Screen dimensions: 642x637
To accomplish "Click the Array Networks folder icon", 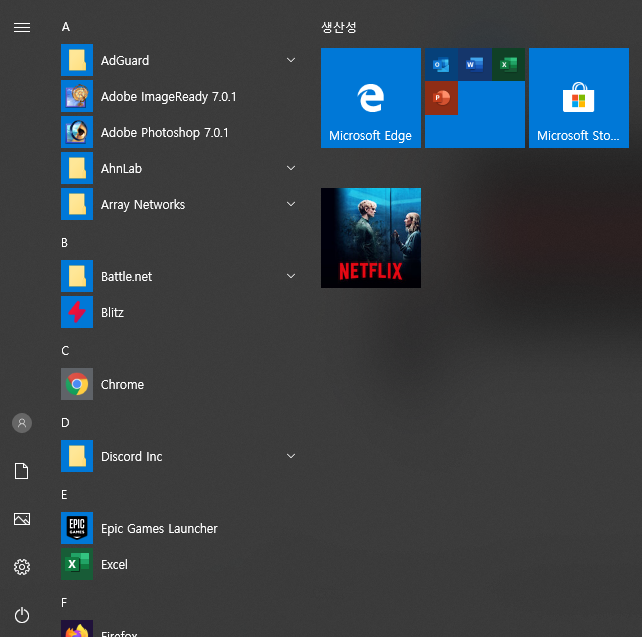I will point(77,204).
